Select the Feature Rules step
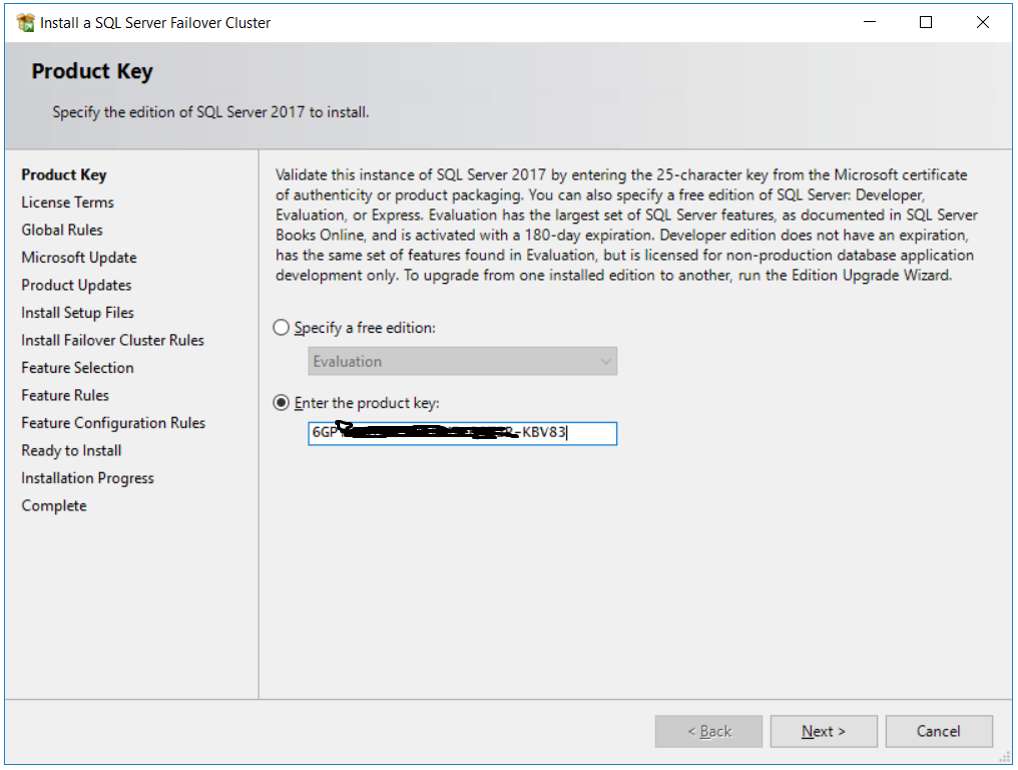 coord(65,395)
